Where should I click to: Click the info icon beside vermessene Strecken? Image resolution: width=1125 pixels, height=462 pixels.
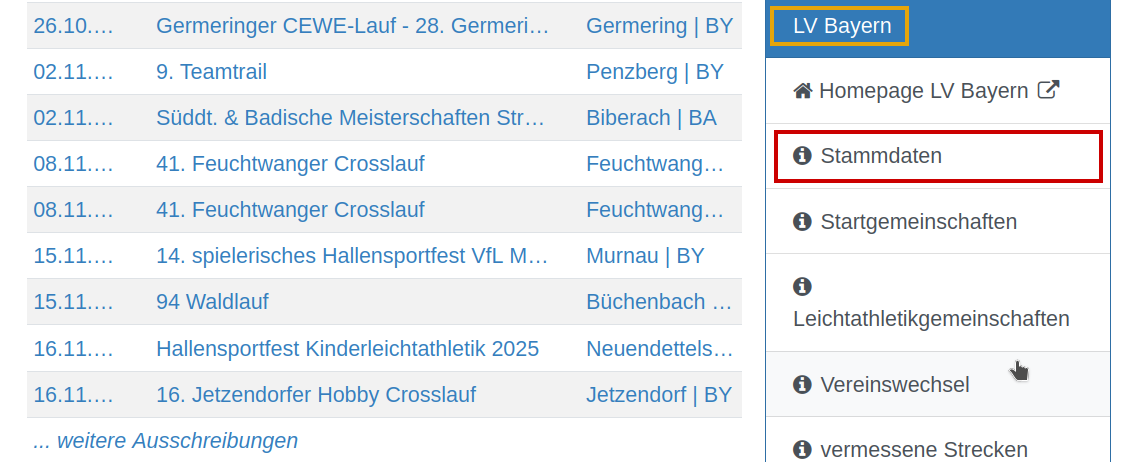coord(802,449)
